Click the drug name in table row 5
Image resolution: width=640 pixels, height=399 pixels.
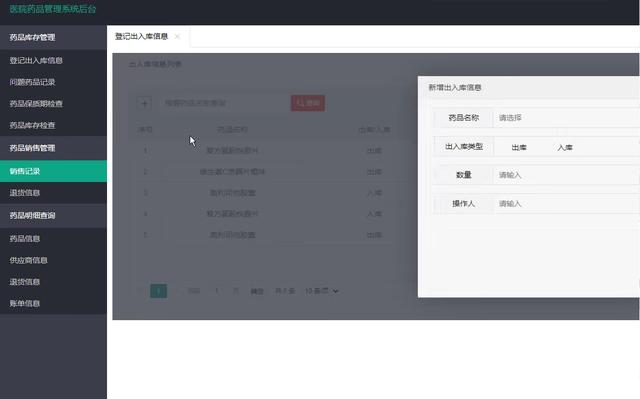point(232,235)
